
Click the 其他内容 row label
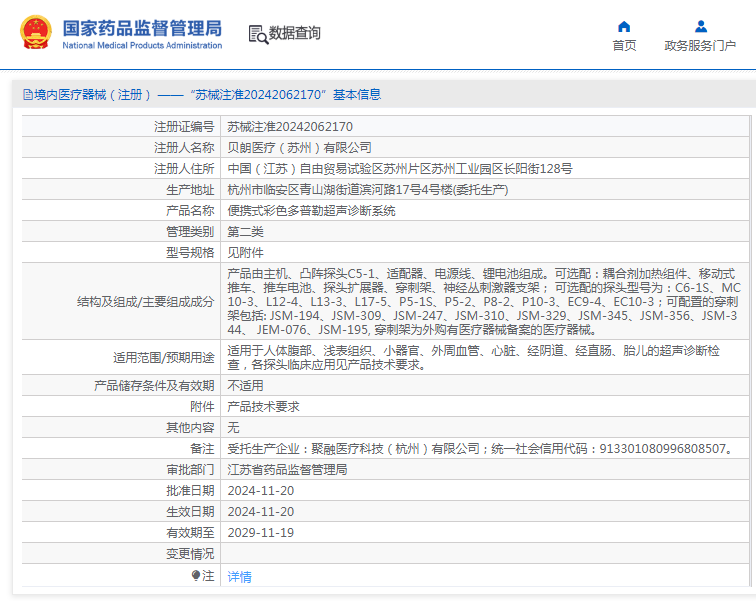[190, 427]
